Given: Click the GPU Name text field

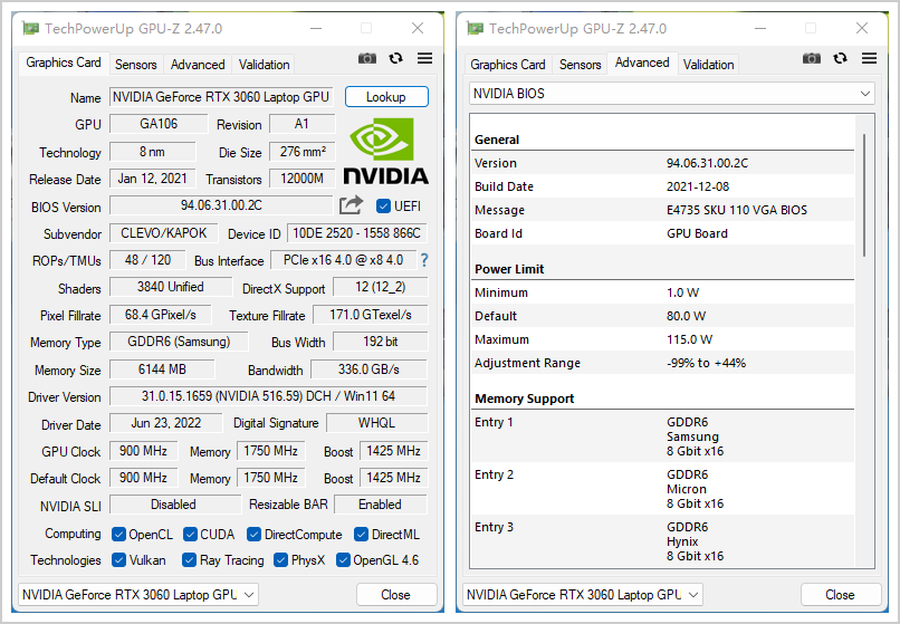Looking at the screenshot, I should click(220, 97).
